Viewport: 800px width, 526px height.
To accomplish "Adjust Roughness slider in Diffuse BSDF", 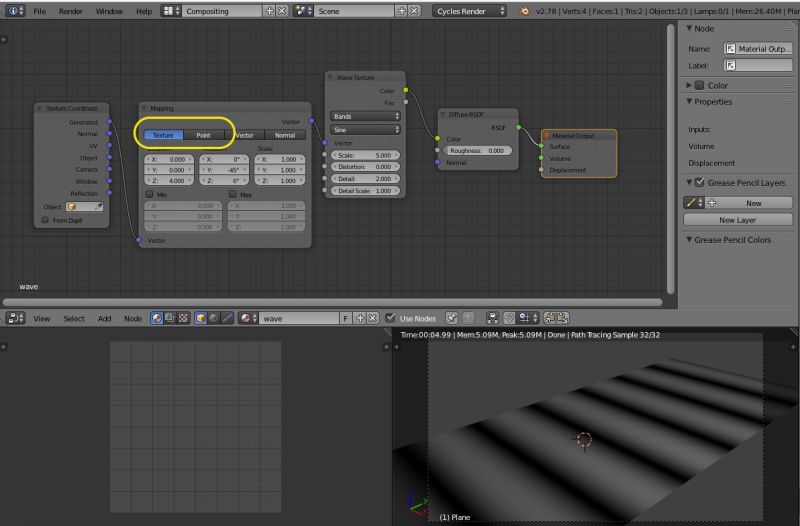I will pos(477,151).
